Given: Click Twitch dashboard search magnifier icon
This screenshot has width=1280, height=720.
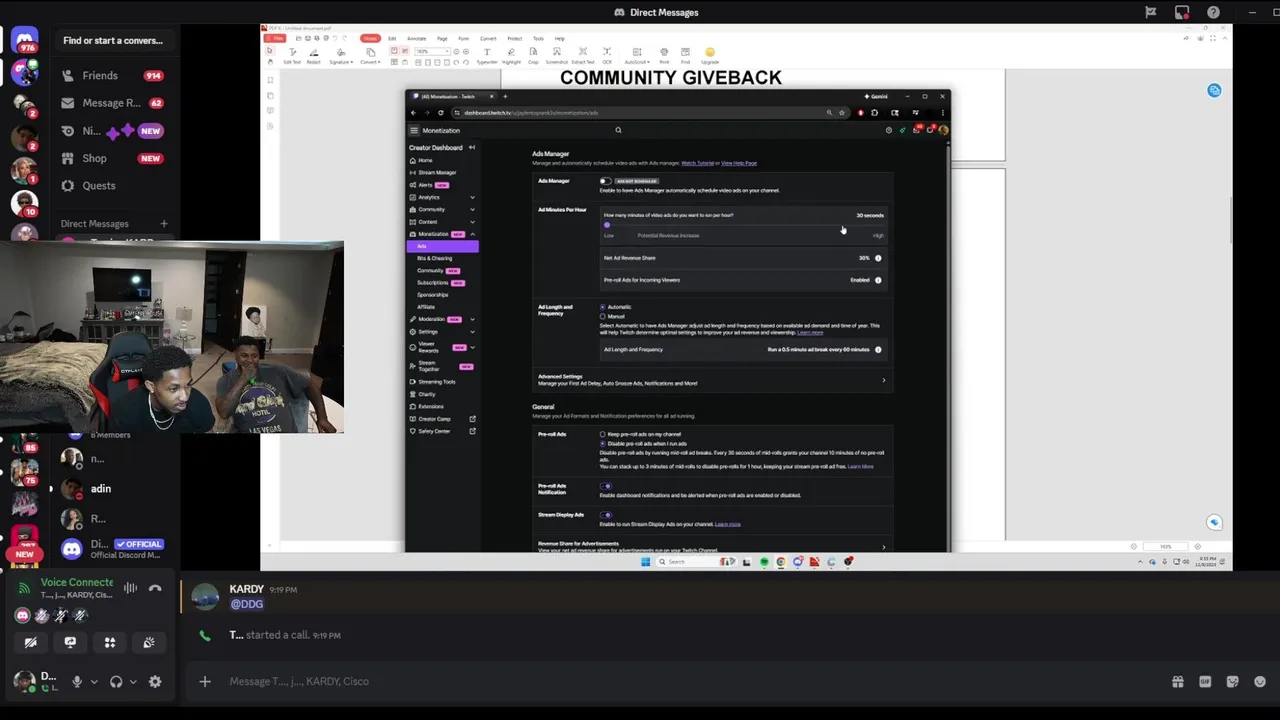Looking at the screenshot, I should (618, 130).
